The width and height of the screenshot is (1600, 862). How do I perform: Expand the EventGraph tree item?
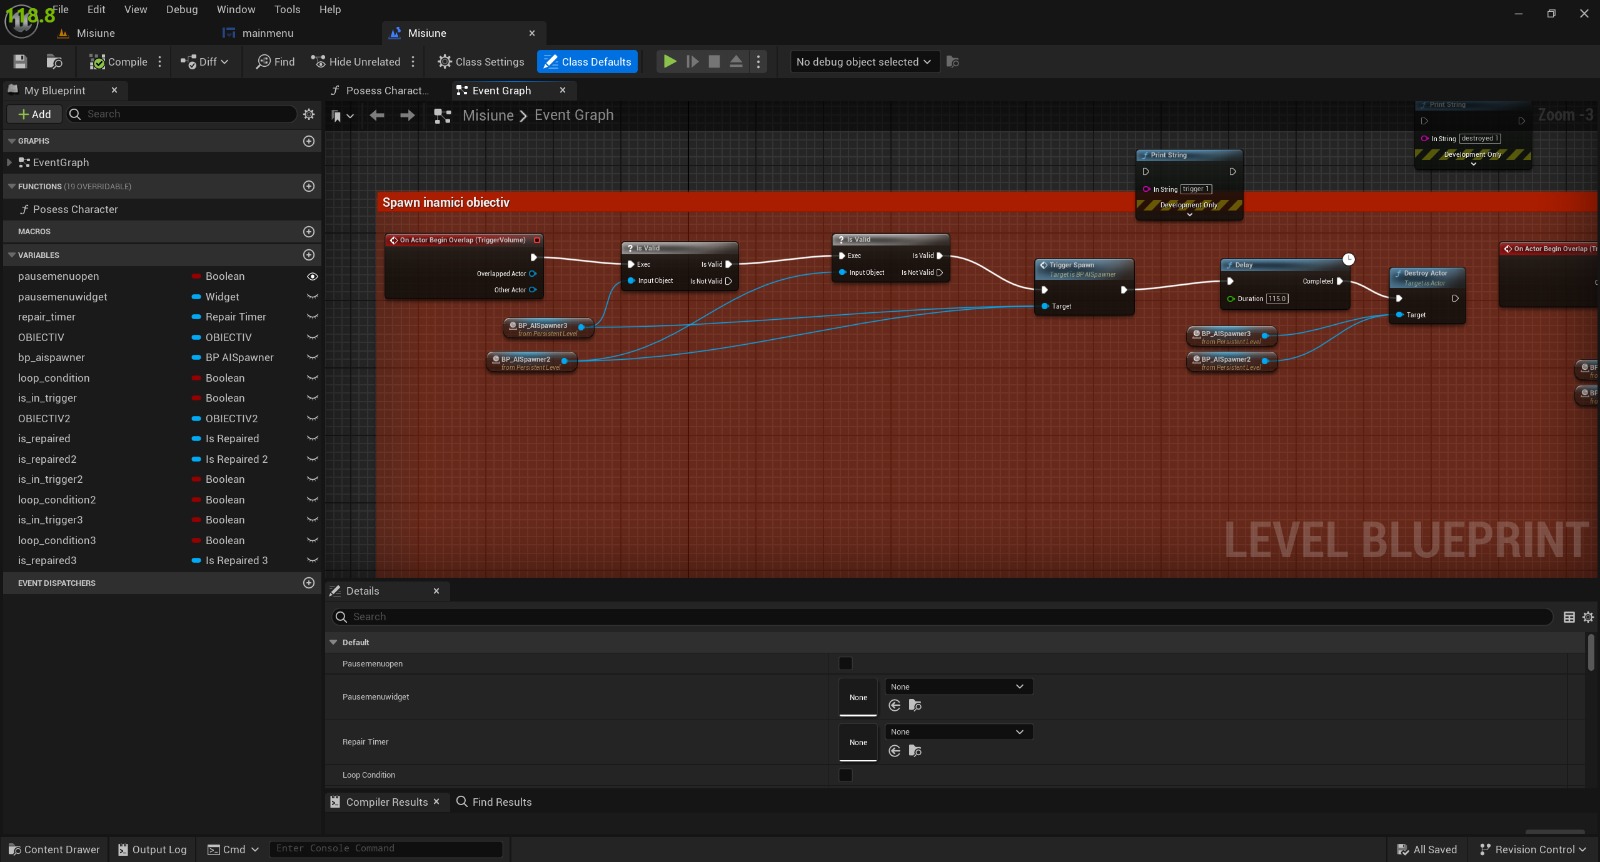pyautogui.click(x=10, y=162)
